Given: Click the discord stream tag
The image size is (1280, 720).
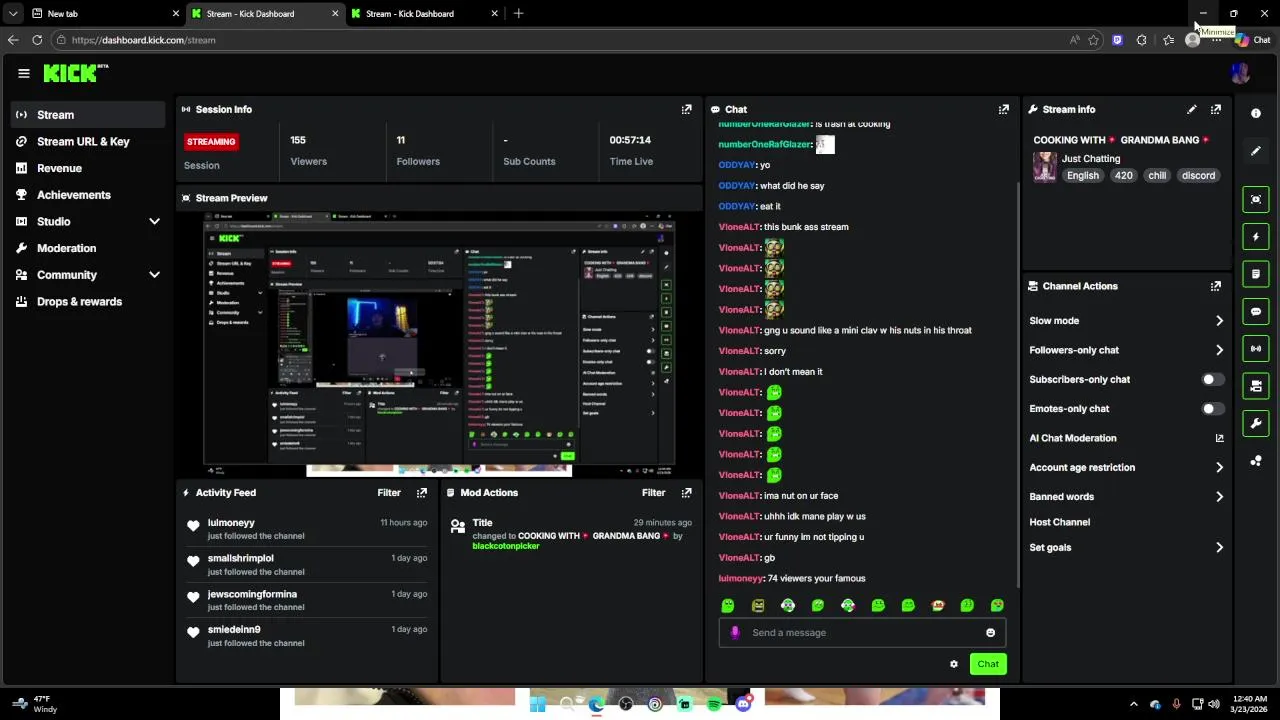Looking at the screenshot, I should click(1198, 175).
